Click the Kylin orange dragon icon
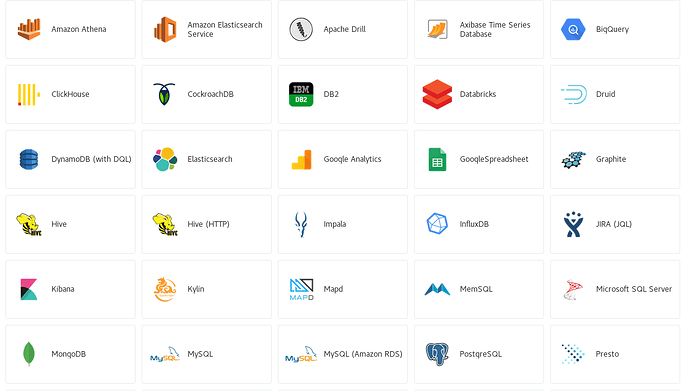690x391 pixels. point(165,289)
